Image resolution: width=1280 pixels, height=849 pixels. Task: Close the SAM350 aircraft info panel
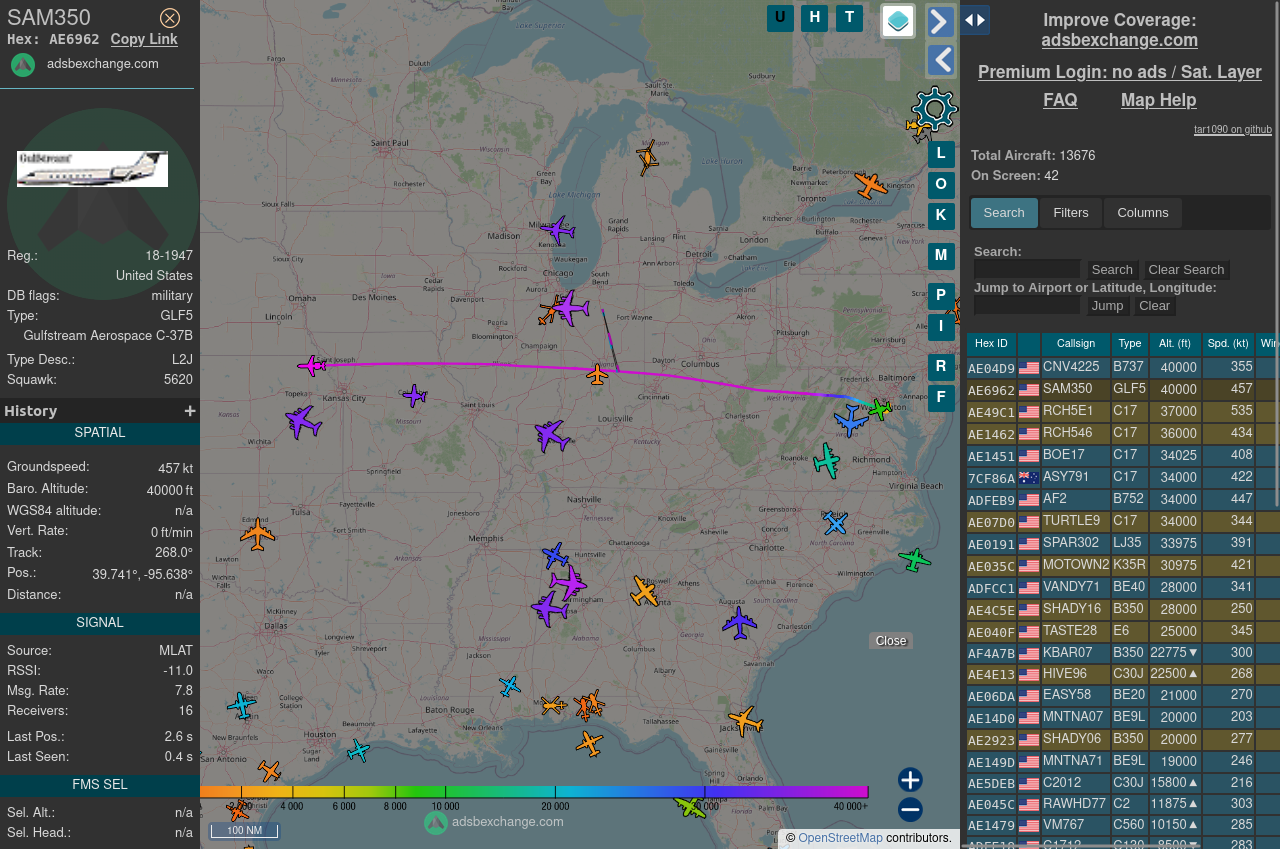(x=170, y=18)
